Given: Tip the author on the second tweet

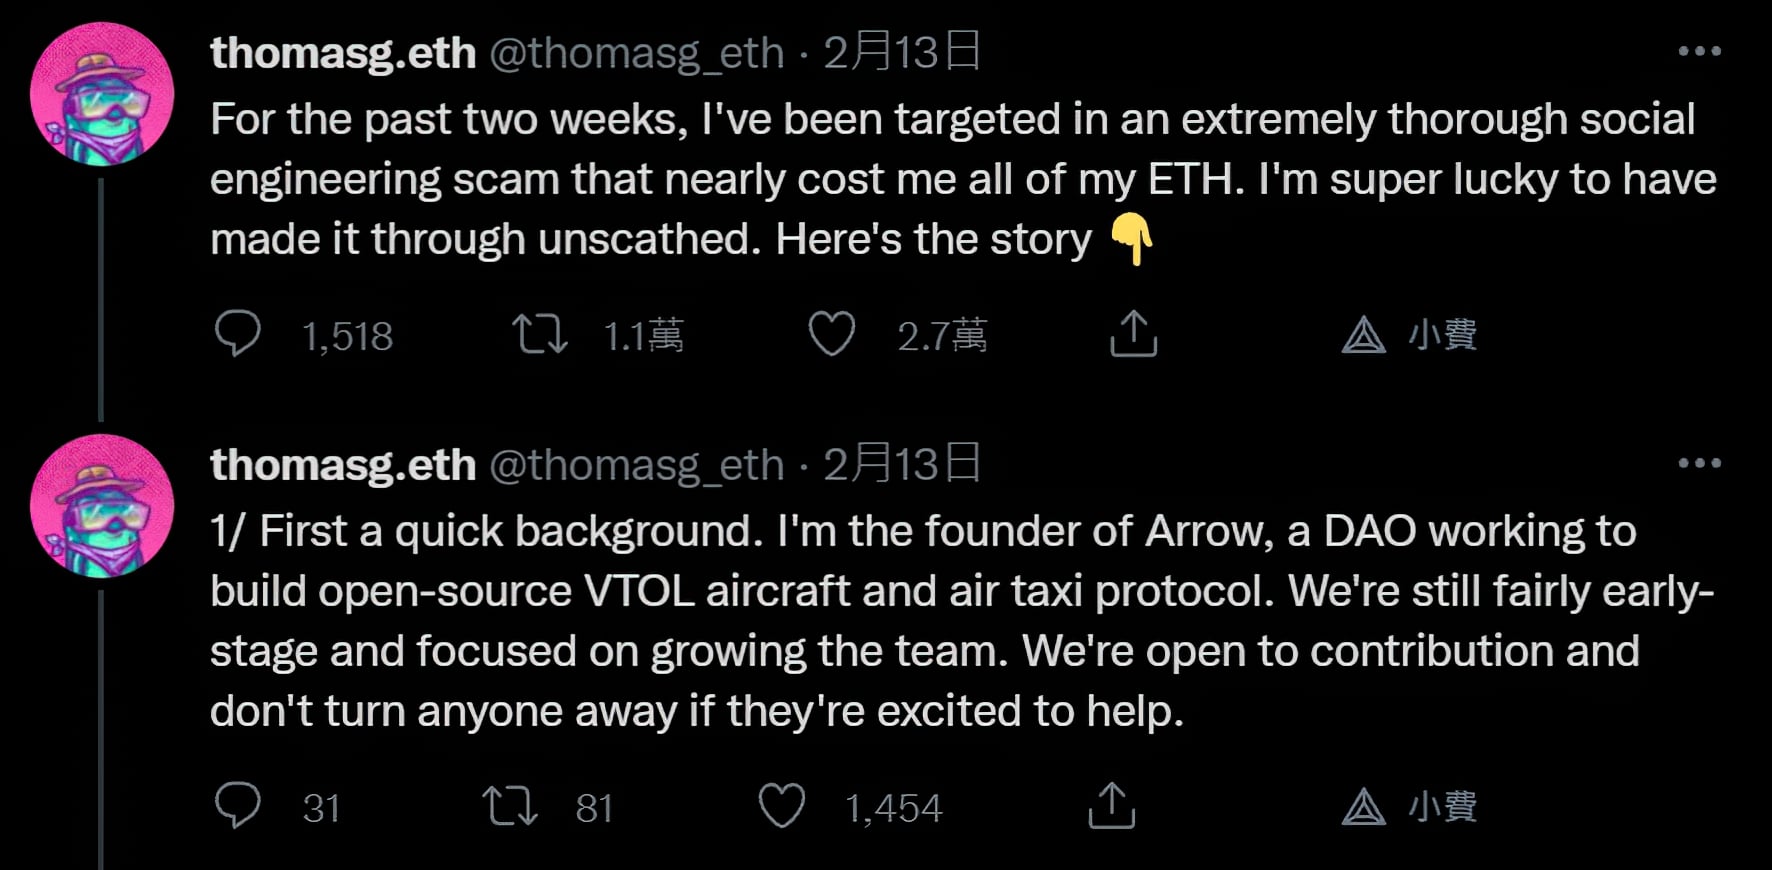Looking at the screenshot, I should [1364, 806].
